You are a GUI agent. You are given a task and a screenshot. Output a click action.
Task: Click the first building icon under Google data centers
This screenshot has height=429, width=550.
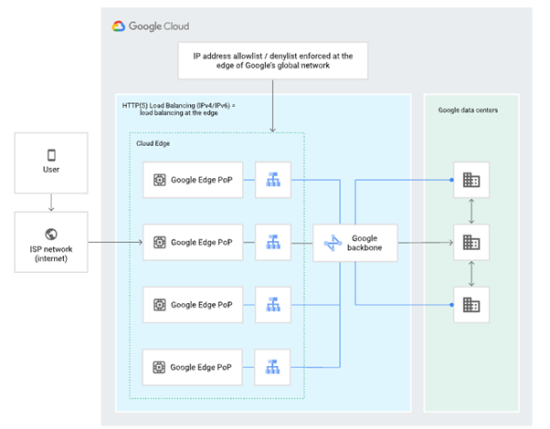tap(471, 180)
